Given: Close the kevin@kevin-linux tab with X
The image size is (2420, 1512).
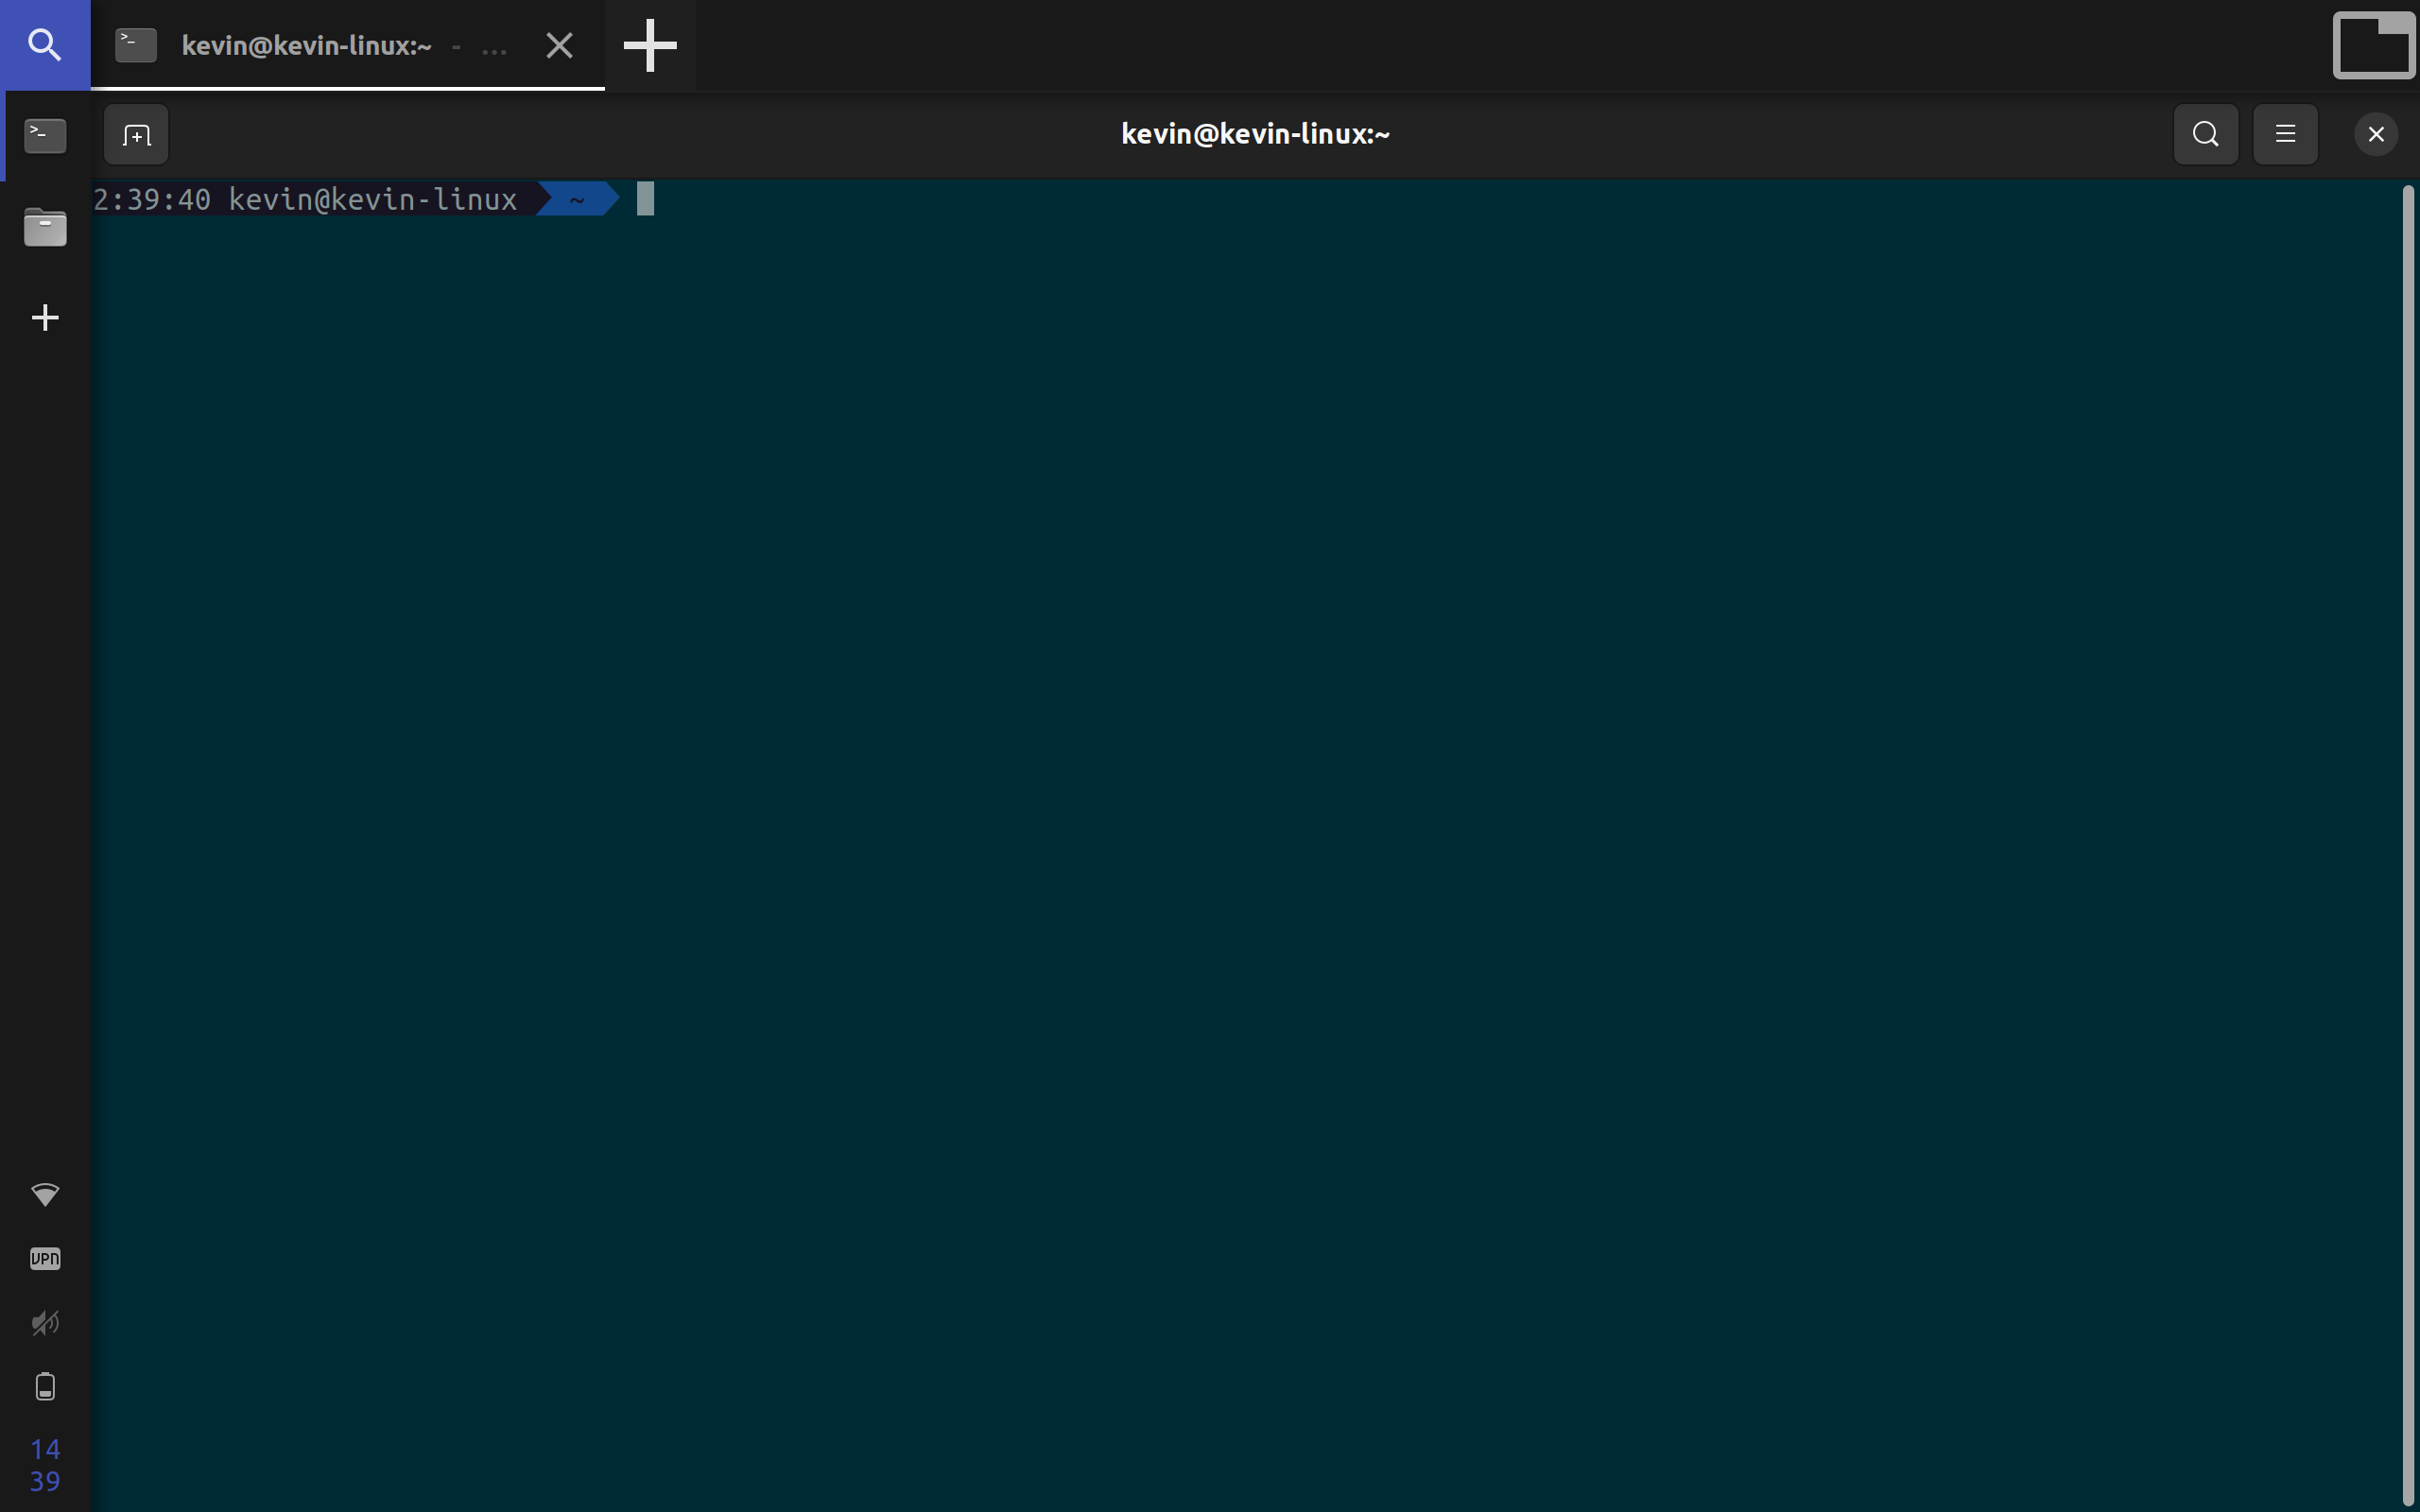Looking at the screenshot, I should 559,45.
